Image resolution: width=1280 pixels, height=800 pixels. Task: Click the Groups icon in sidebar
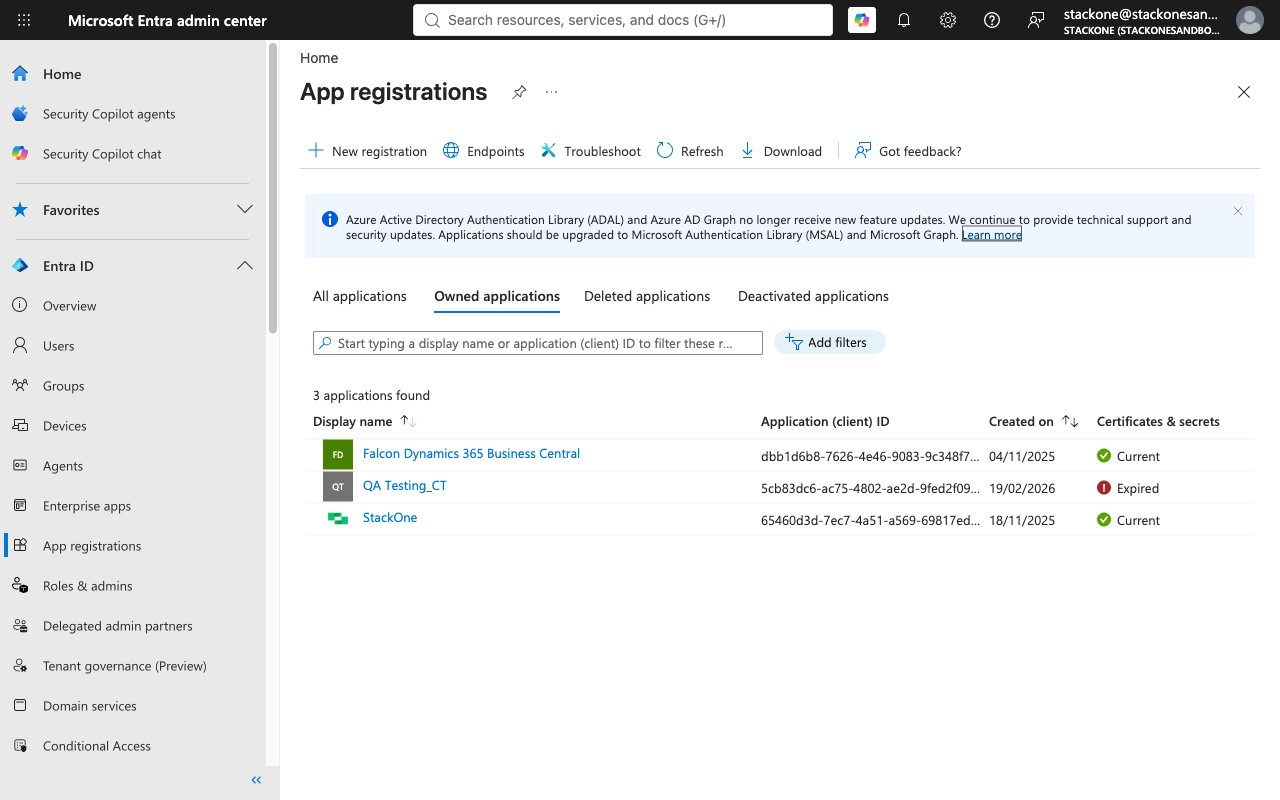20,386
